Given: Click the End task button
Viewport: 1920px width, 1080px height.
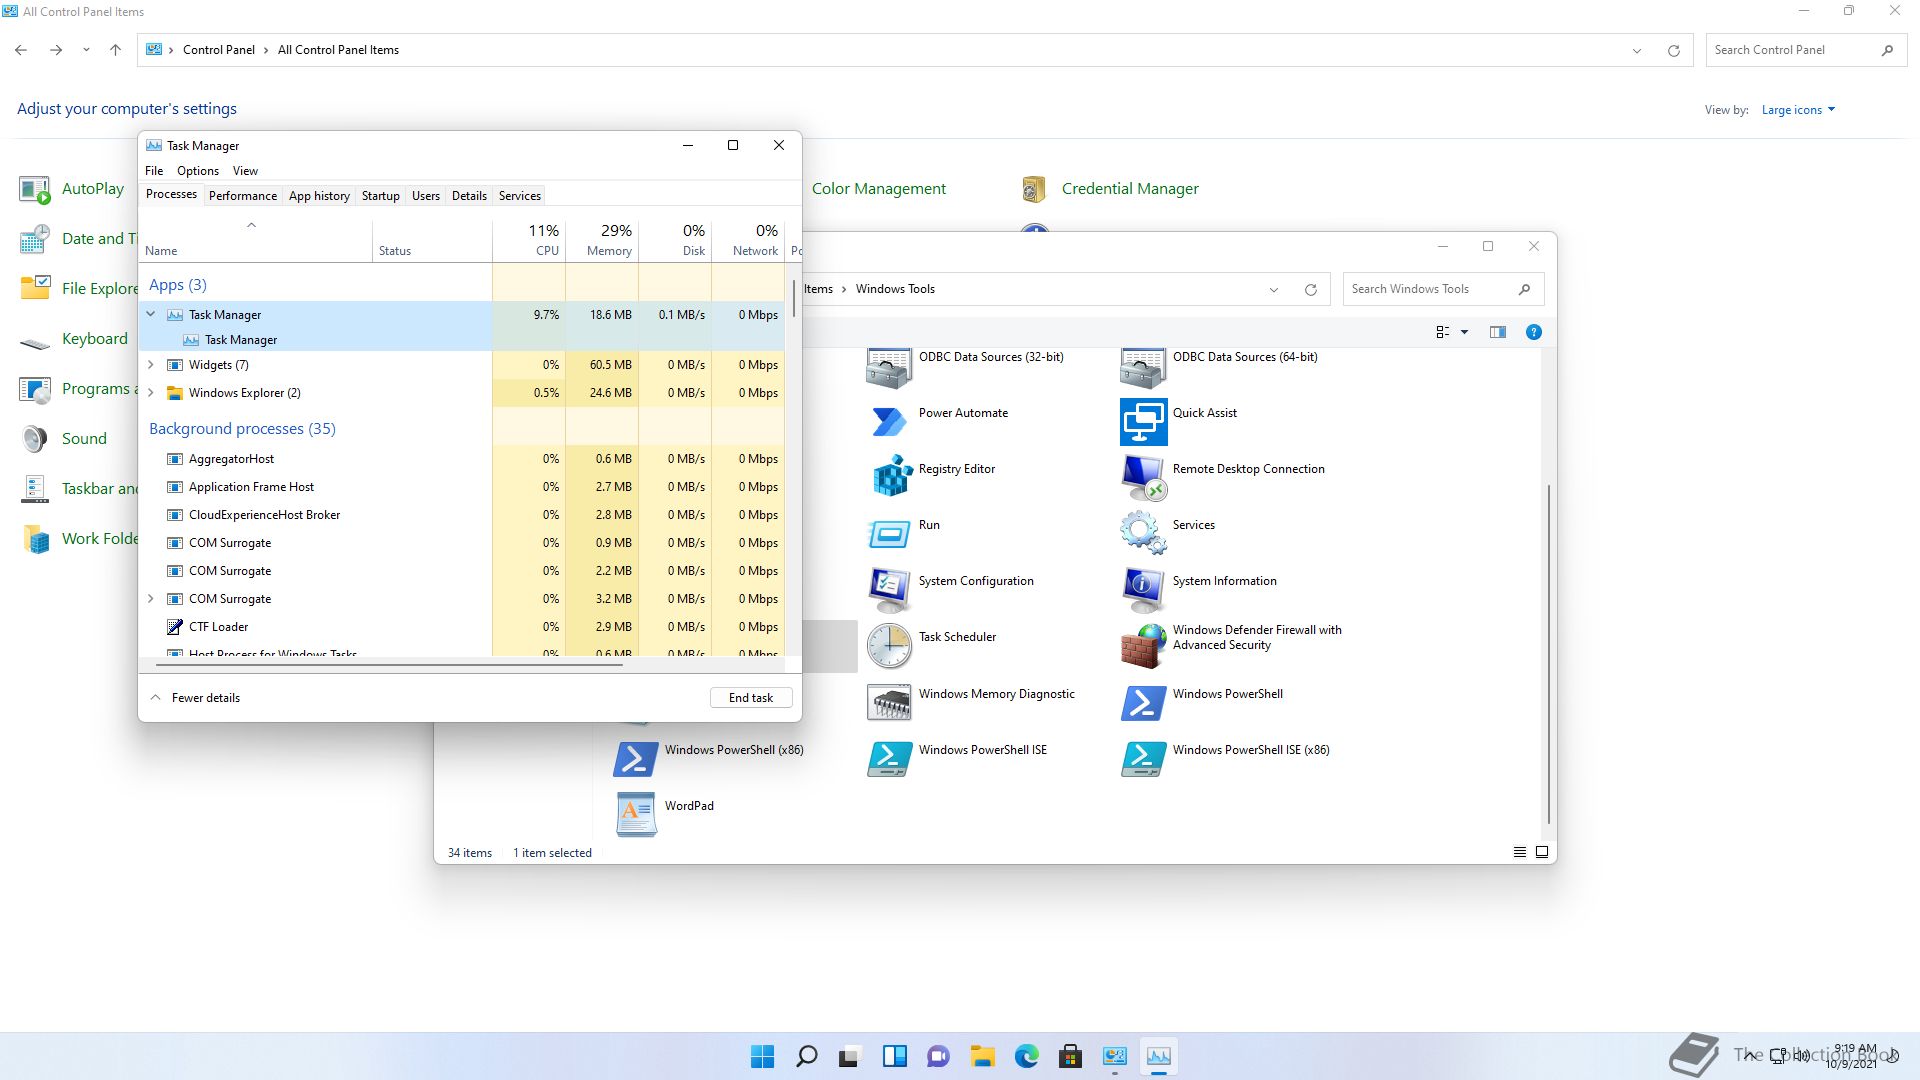Looking at the screenshot, I should point(751,698).
